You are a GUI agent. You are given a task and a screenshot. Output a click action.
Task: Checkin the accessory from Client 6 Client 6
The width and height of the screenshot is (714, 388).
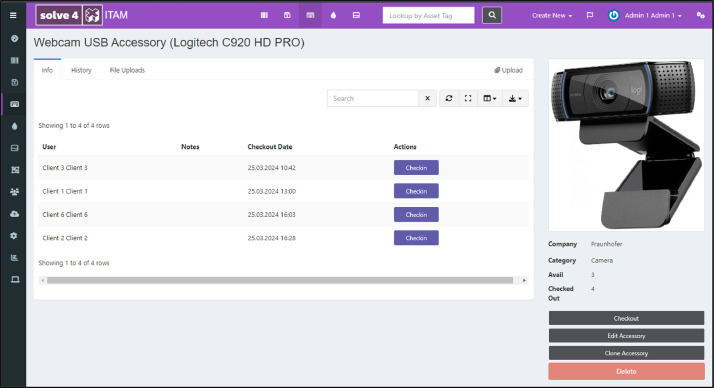point(416,214)
